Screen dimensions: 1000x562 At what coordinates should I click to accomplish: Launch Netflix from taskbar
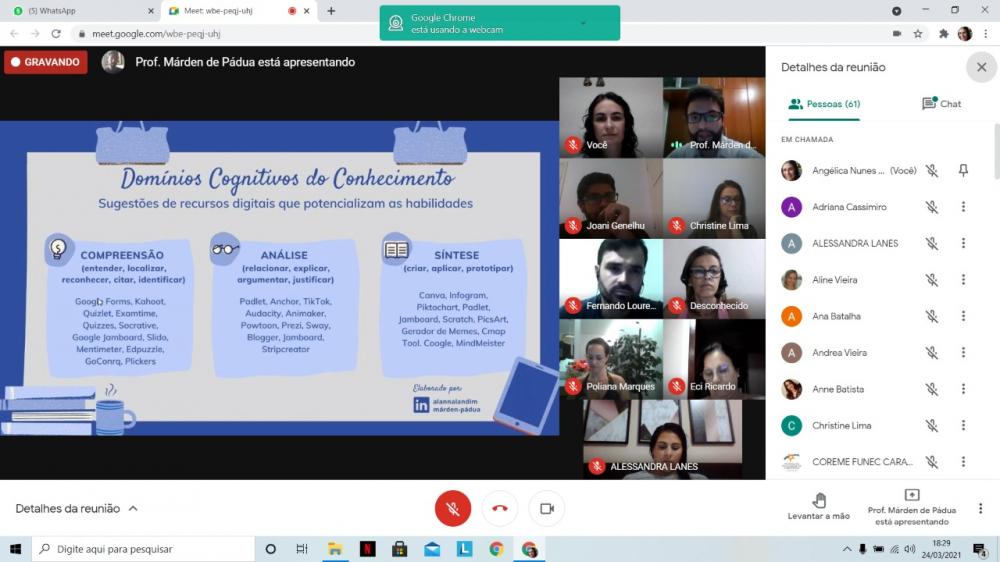(x=367, y=549)
